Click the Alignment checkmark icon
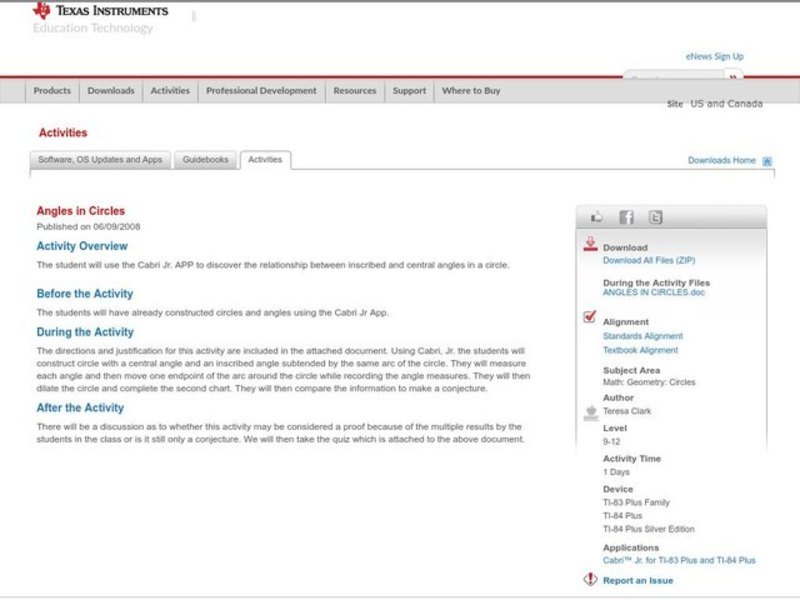The image size is (800, 600). coord(590,318)
